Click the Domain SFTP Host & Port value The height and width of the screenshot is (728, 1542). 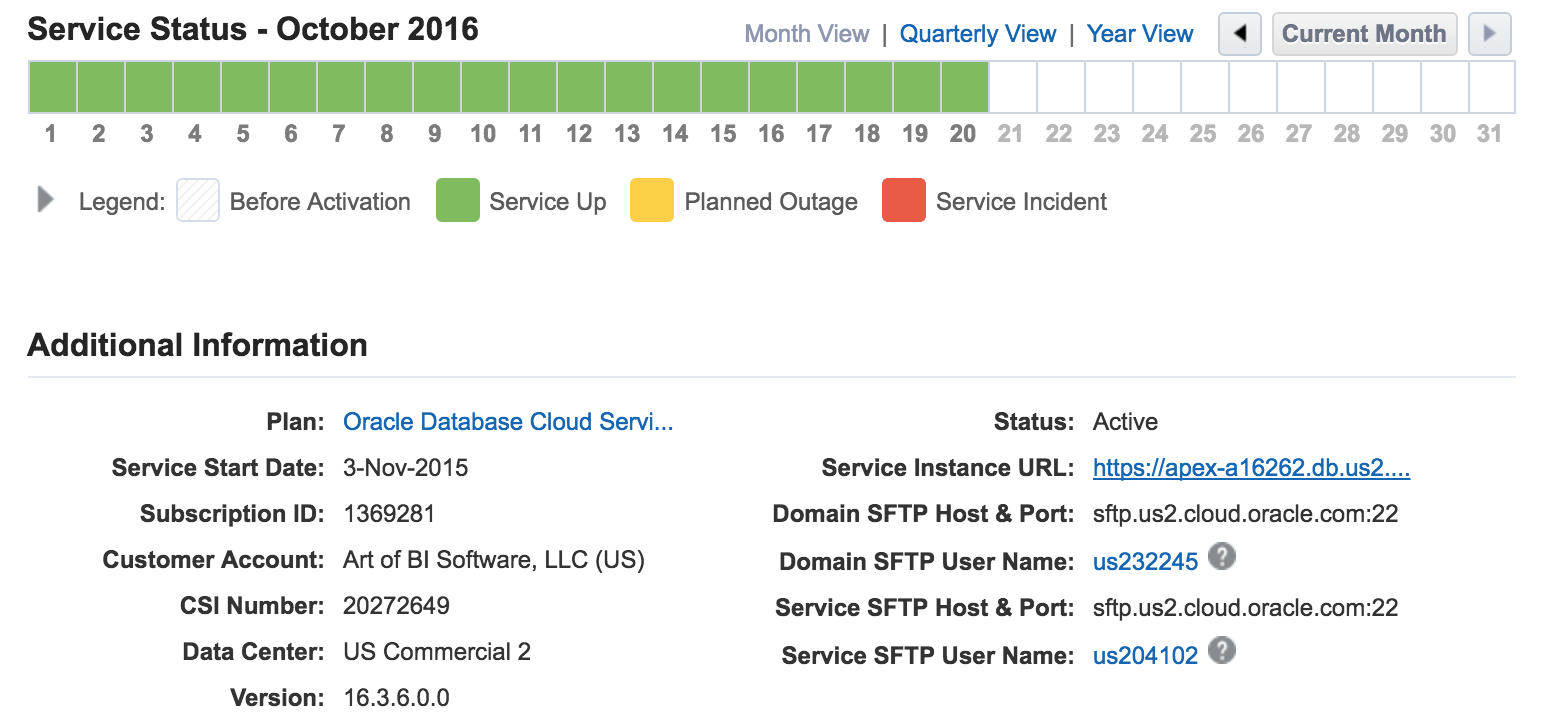tap(1245, 514)
